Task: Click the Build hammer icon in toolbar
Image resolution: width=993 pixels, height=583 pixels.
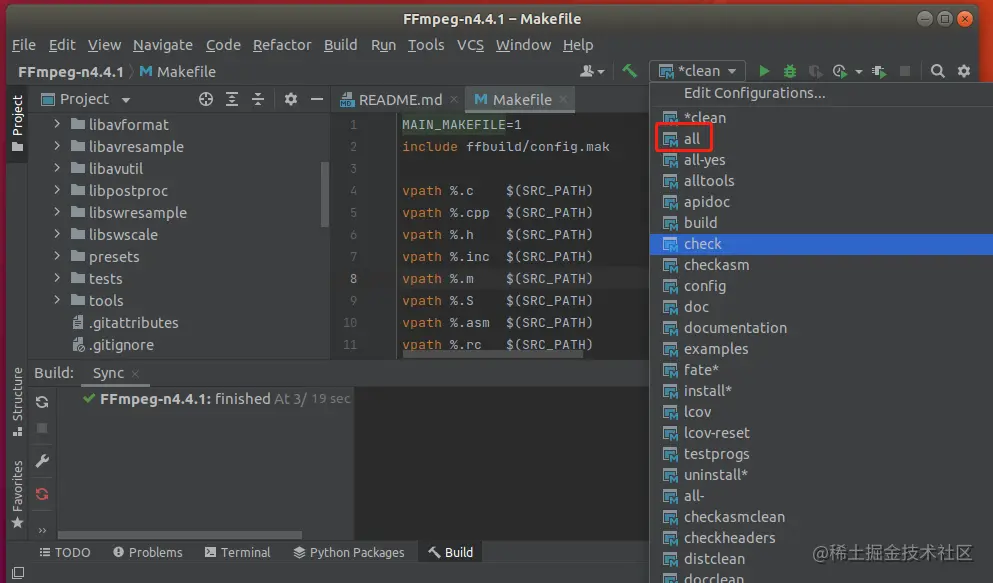Action: coord(629,71)
